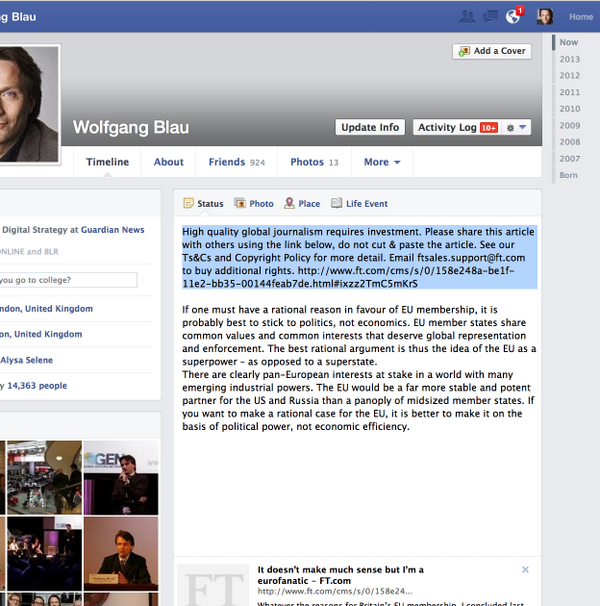
Task: Open the More dropdown tab
Action: coord(382,162)
